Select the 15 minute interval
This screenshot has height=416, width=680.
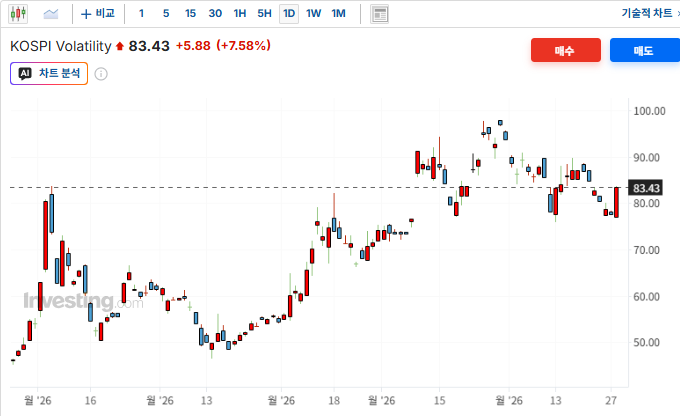tap(190, 14)
